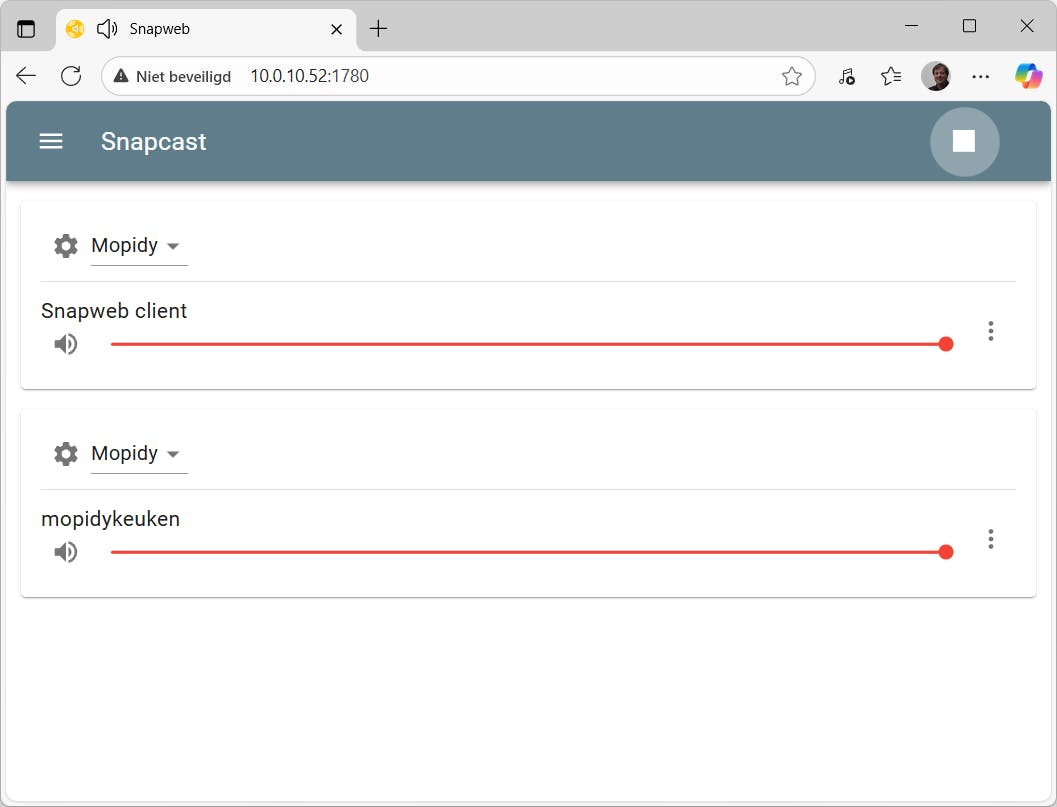This screenshot has width=1057, height=807.
Task: Open the browser profile avatar
Action: coord(936,76)
